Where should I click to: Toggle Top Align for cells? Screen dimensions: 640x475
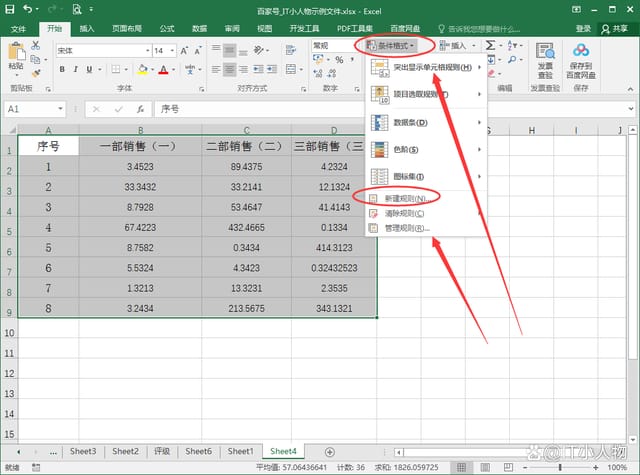216,51
